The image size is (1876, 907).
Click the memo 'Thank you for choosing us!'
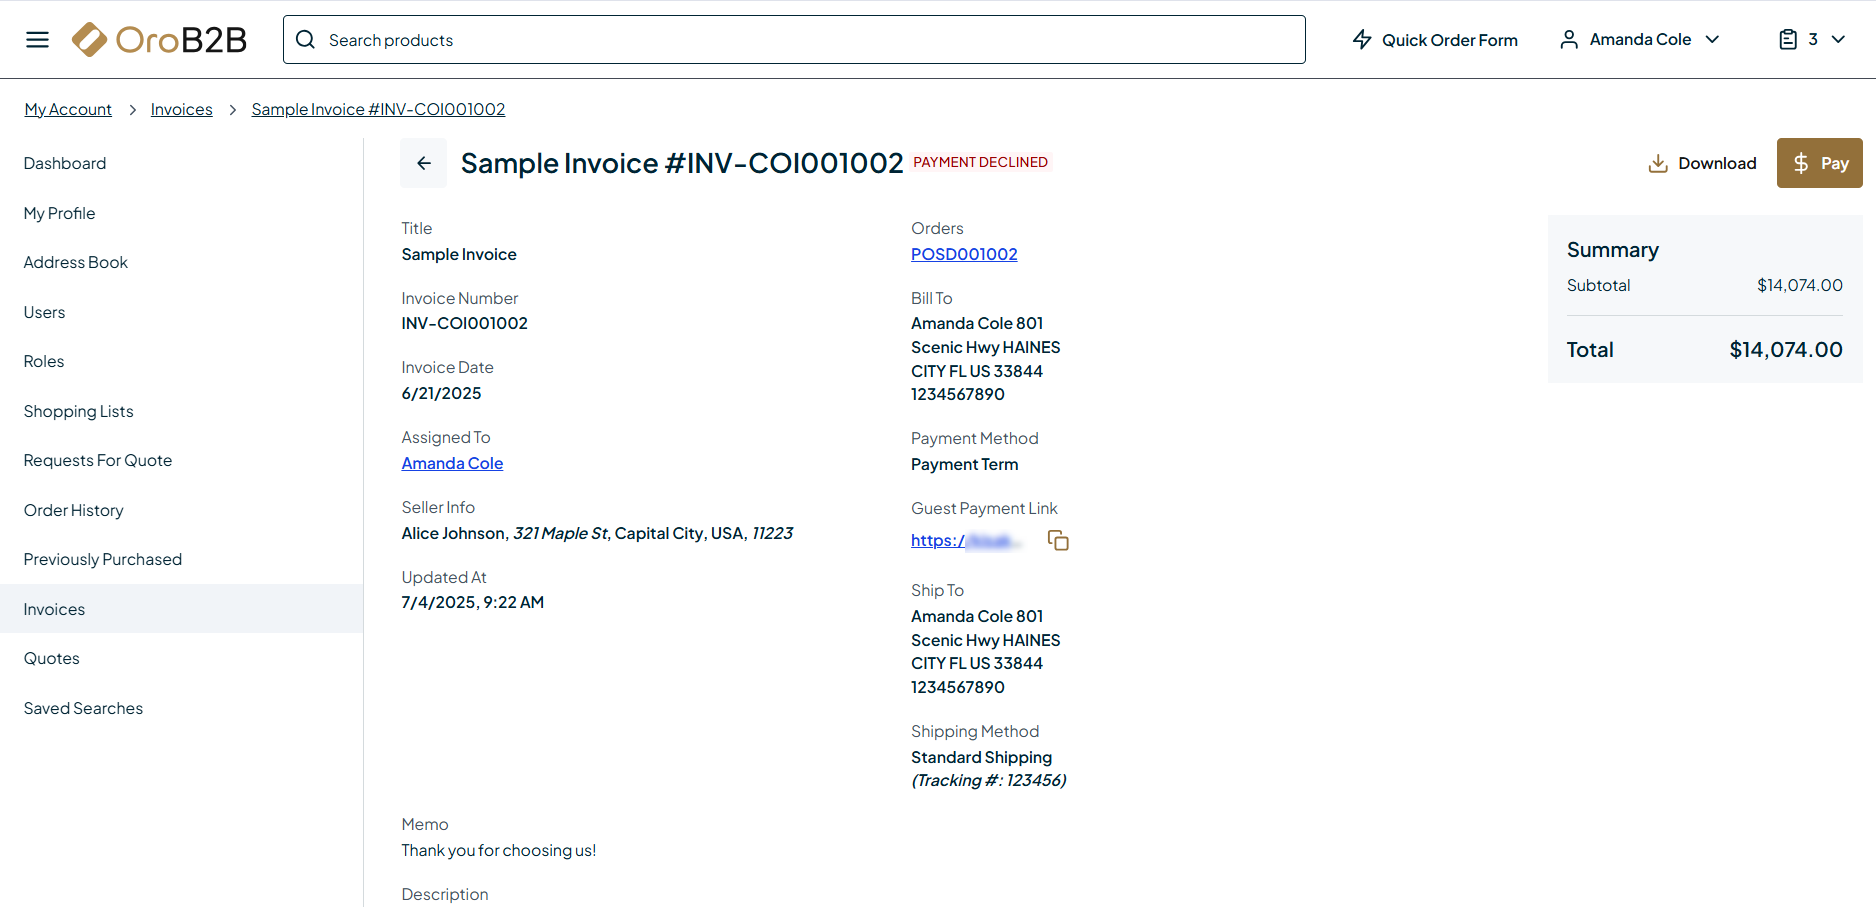[x=499, y=850]
